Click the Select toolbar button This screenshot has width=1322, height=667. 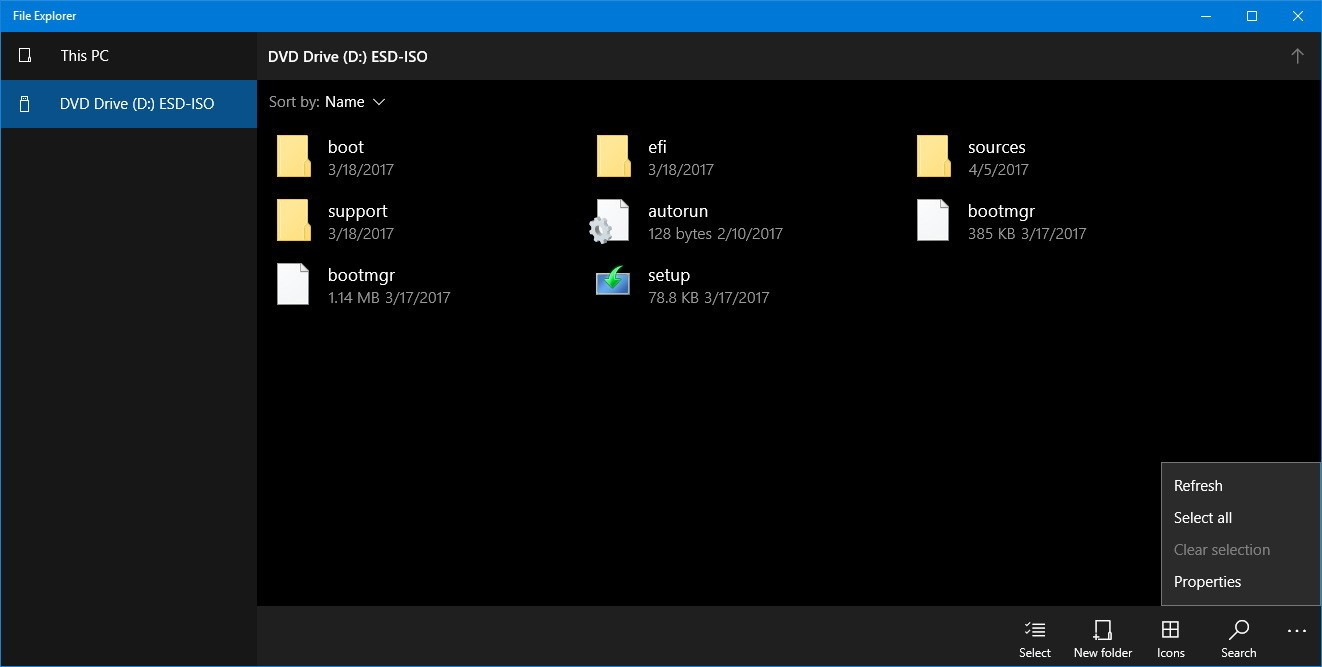tap(1035, 638)
